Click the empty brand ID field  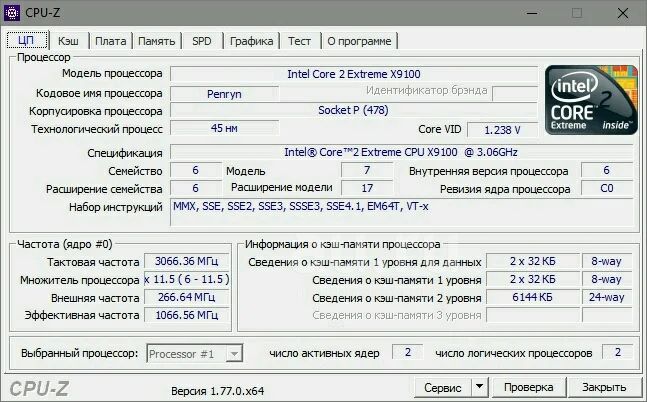(x=515, y=93)
